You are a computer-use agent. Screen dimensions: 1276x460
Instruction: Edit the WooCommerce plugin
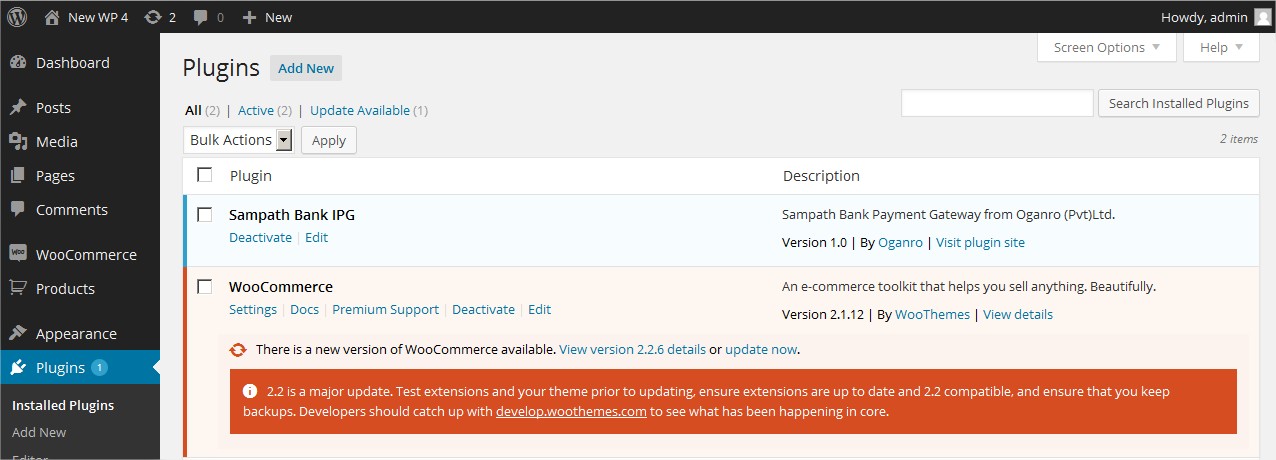coord(539,309)
